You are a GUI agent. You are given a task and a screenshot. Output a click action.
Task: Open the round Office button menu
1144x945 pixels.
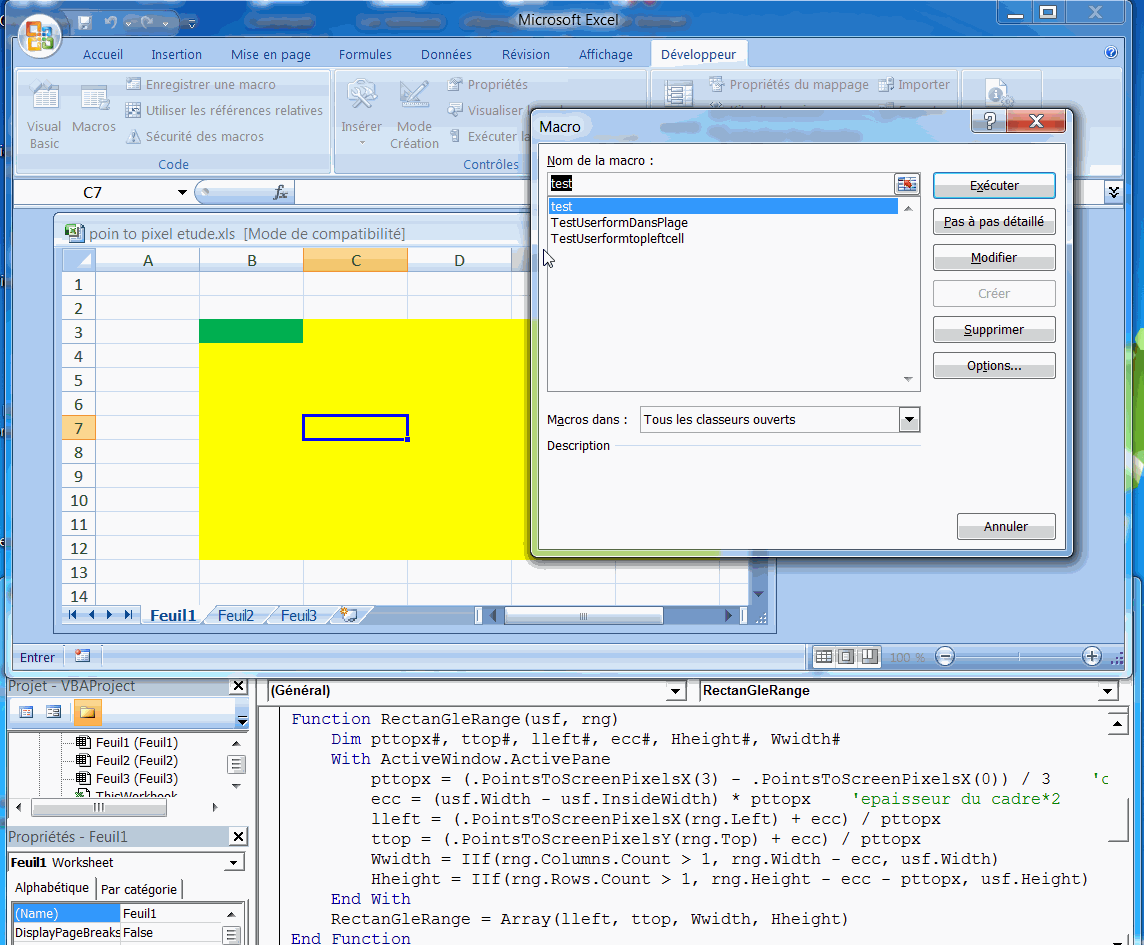pos(39,35)
